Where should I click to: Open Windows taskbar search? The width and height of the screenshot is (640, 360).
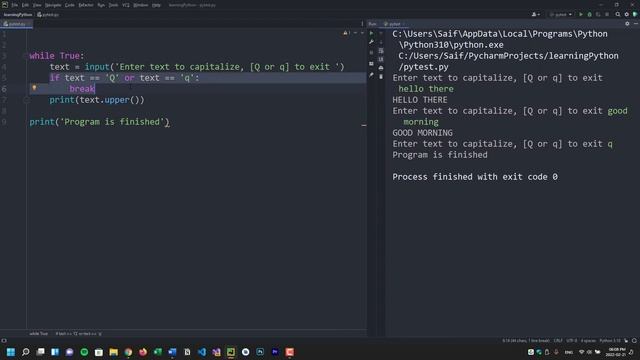click(25, 352)
